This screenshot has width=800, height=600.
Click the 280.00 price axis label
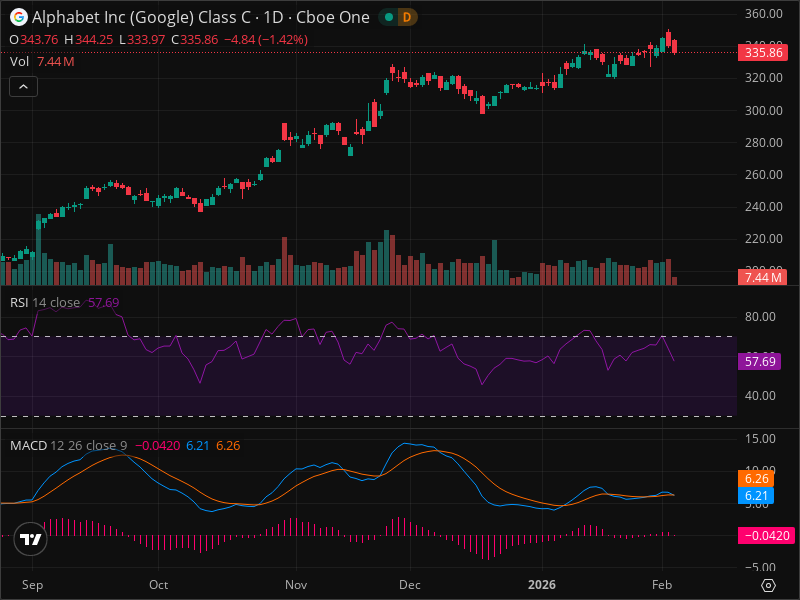[764, 143]
